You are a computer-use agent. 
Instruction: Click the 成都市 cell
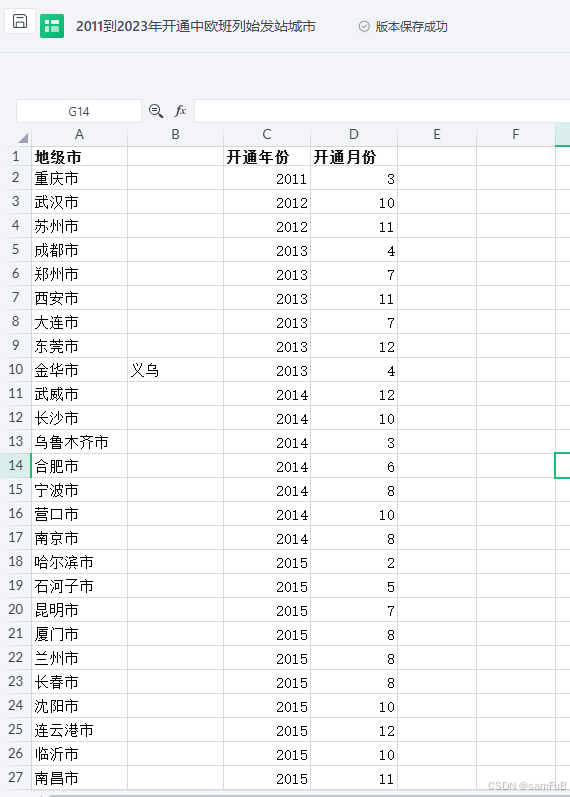79,250
